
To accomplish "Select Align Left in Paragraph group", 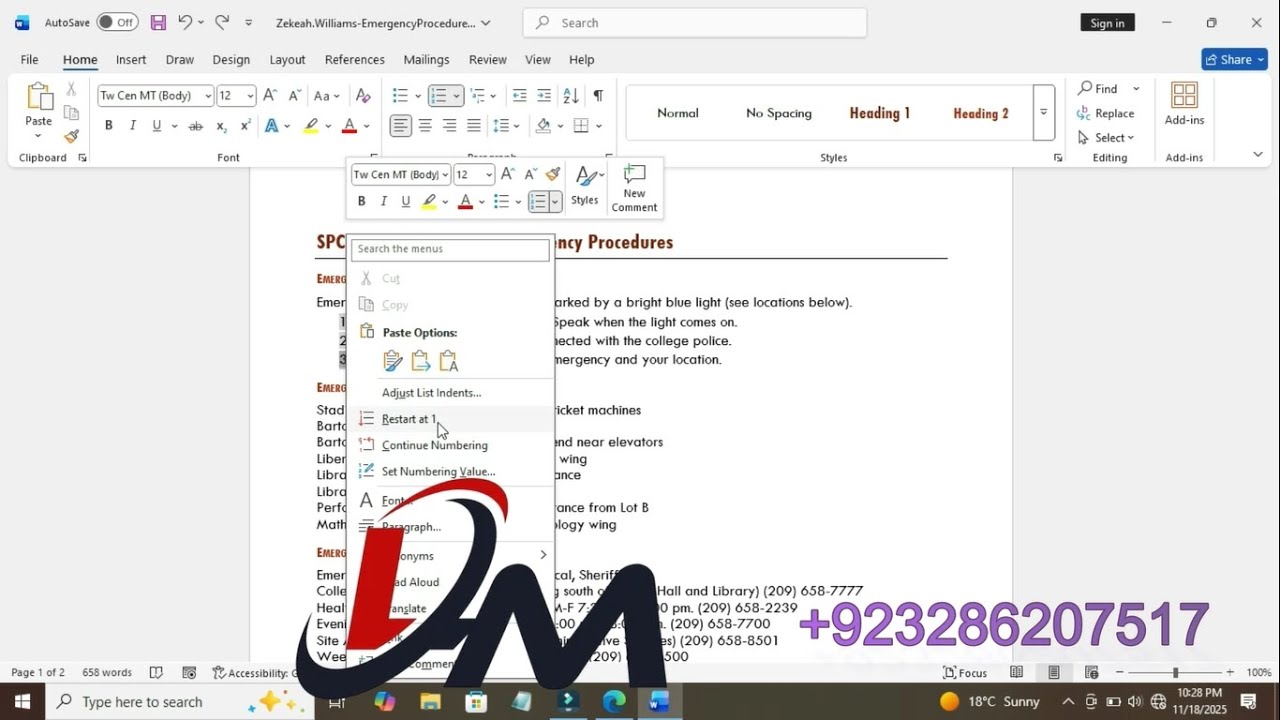I will tap(400, 126).
